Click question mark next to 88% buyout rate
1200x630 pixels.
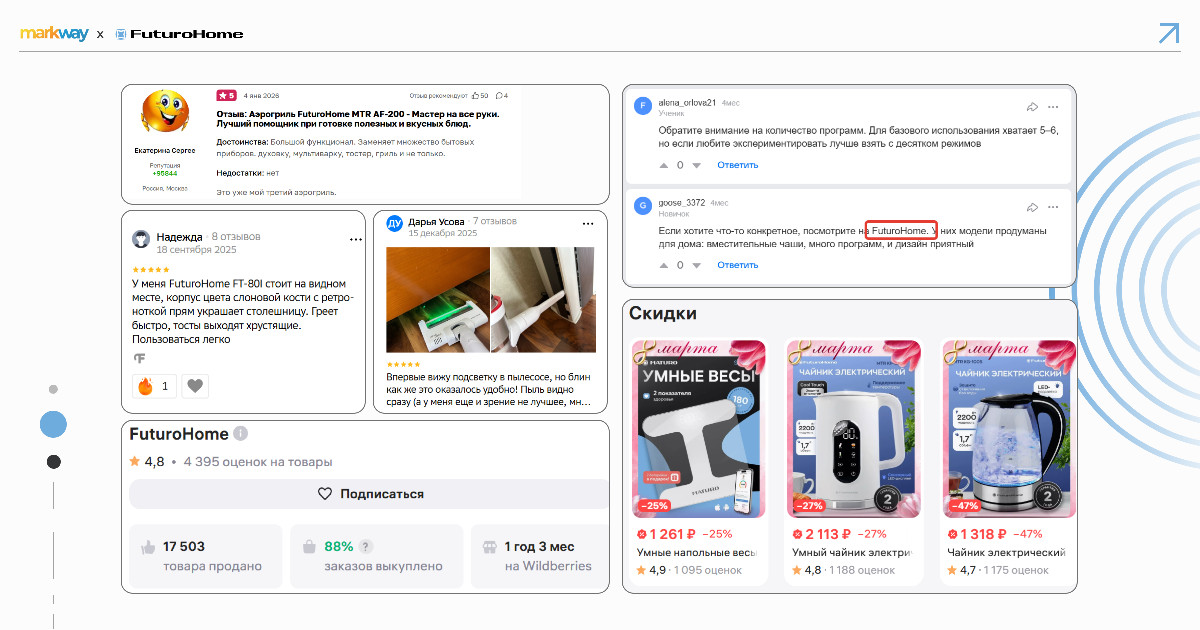click(366, 547)
